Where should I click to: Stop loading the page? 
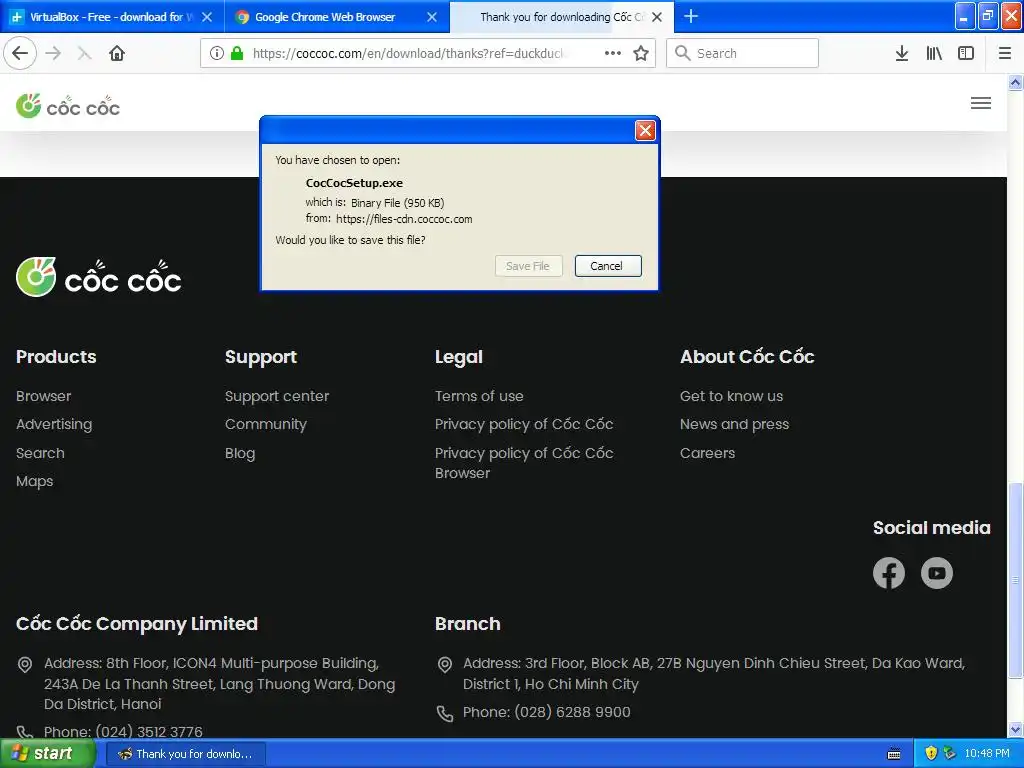tap(84, 53)
